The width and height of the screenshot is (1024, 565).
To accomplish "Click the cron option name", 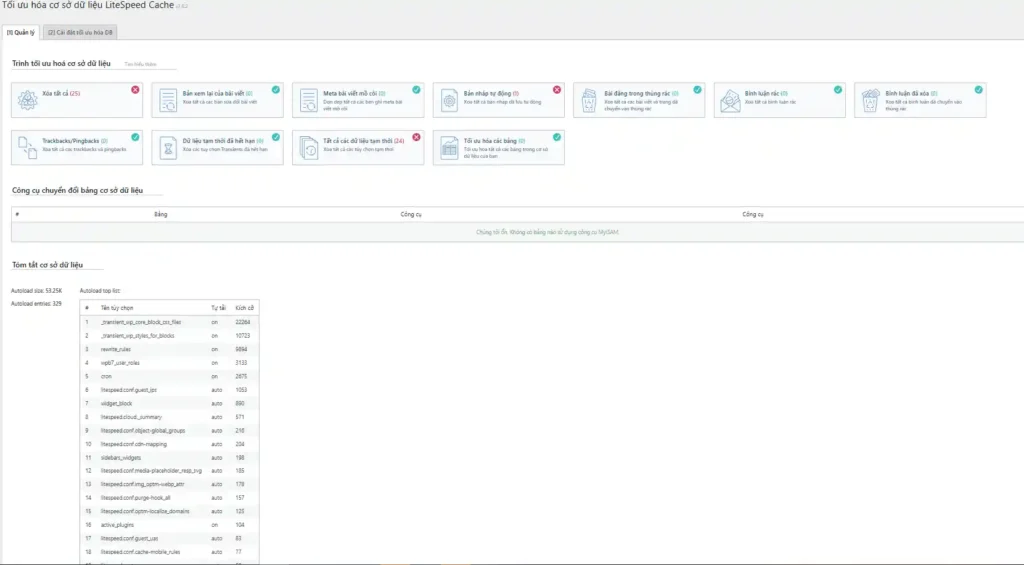I will 106,376.
